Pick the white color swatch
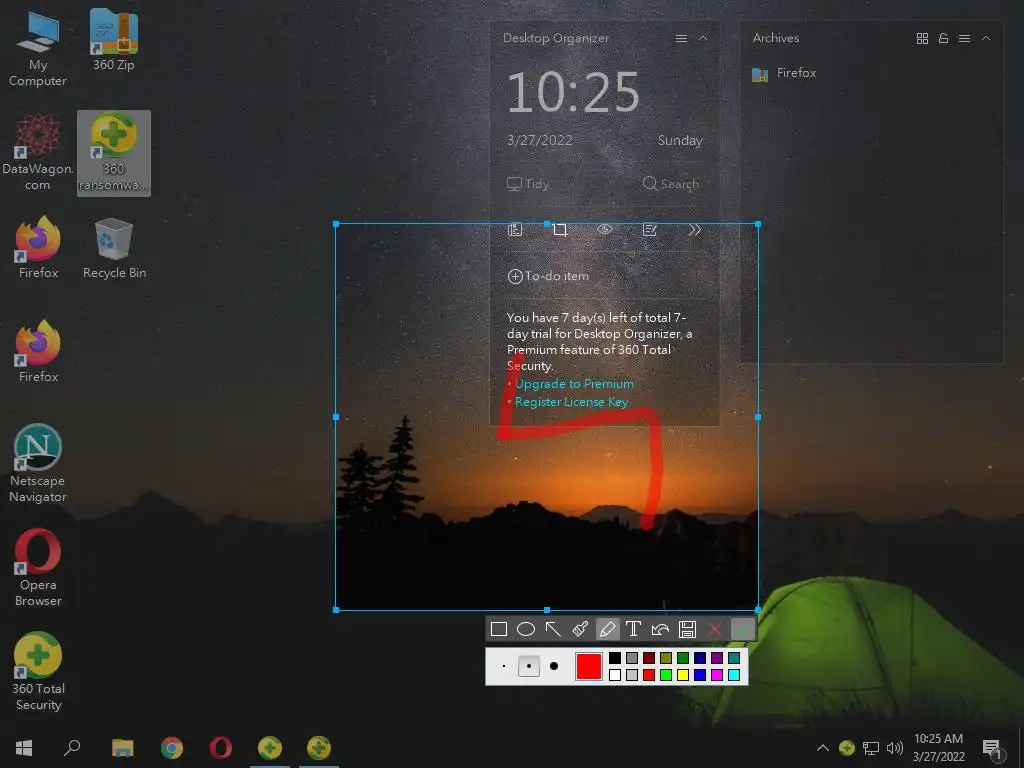The width and height of the screenshot is (1024, 768). pyautogui.click(x=615, y=675)
